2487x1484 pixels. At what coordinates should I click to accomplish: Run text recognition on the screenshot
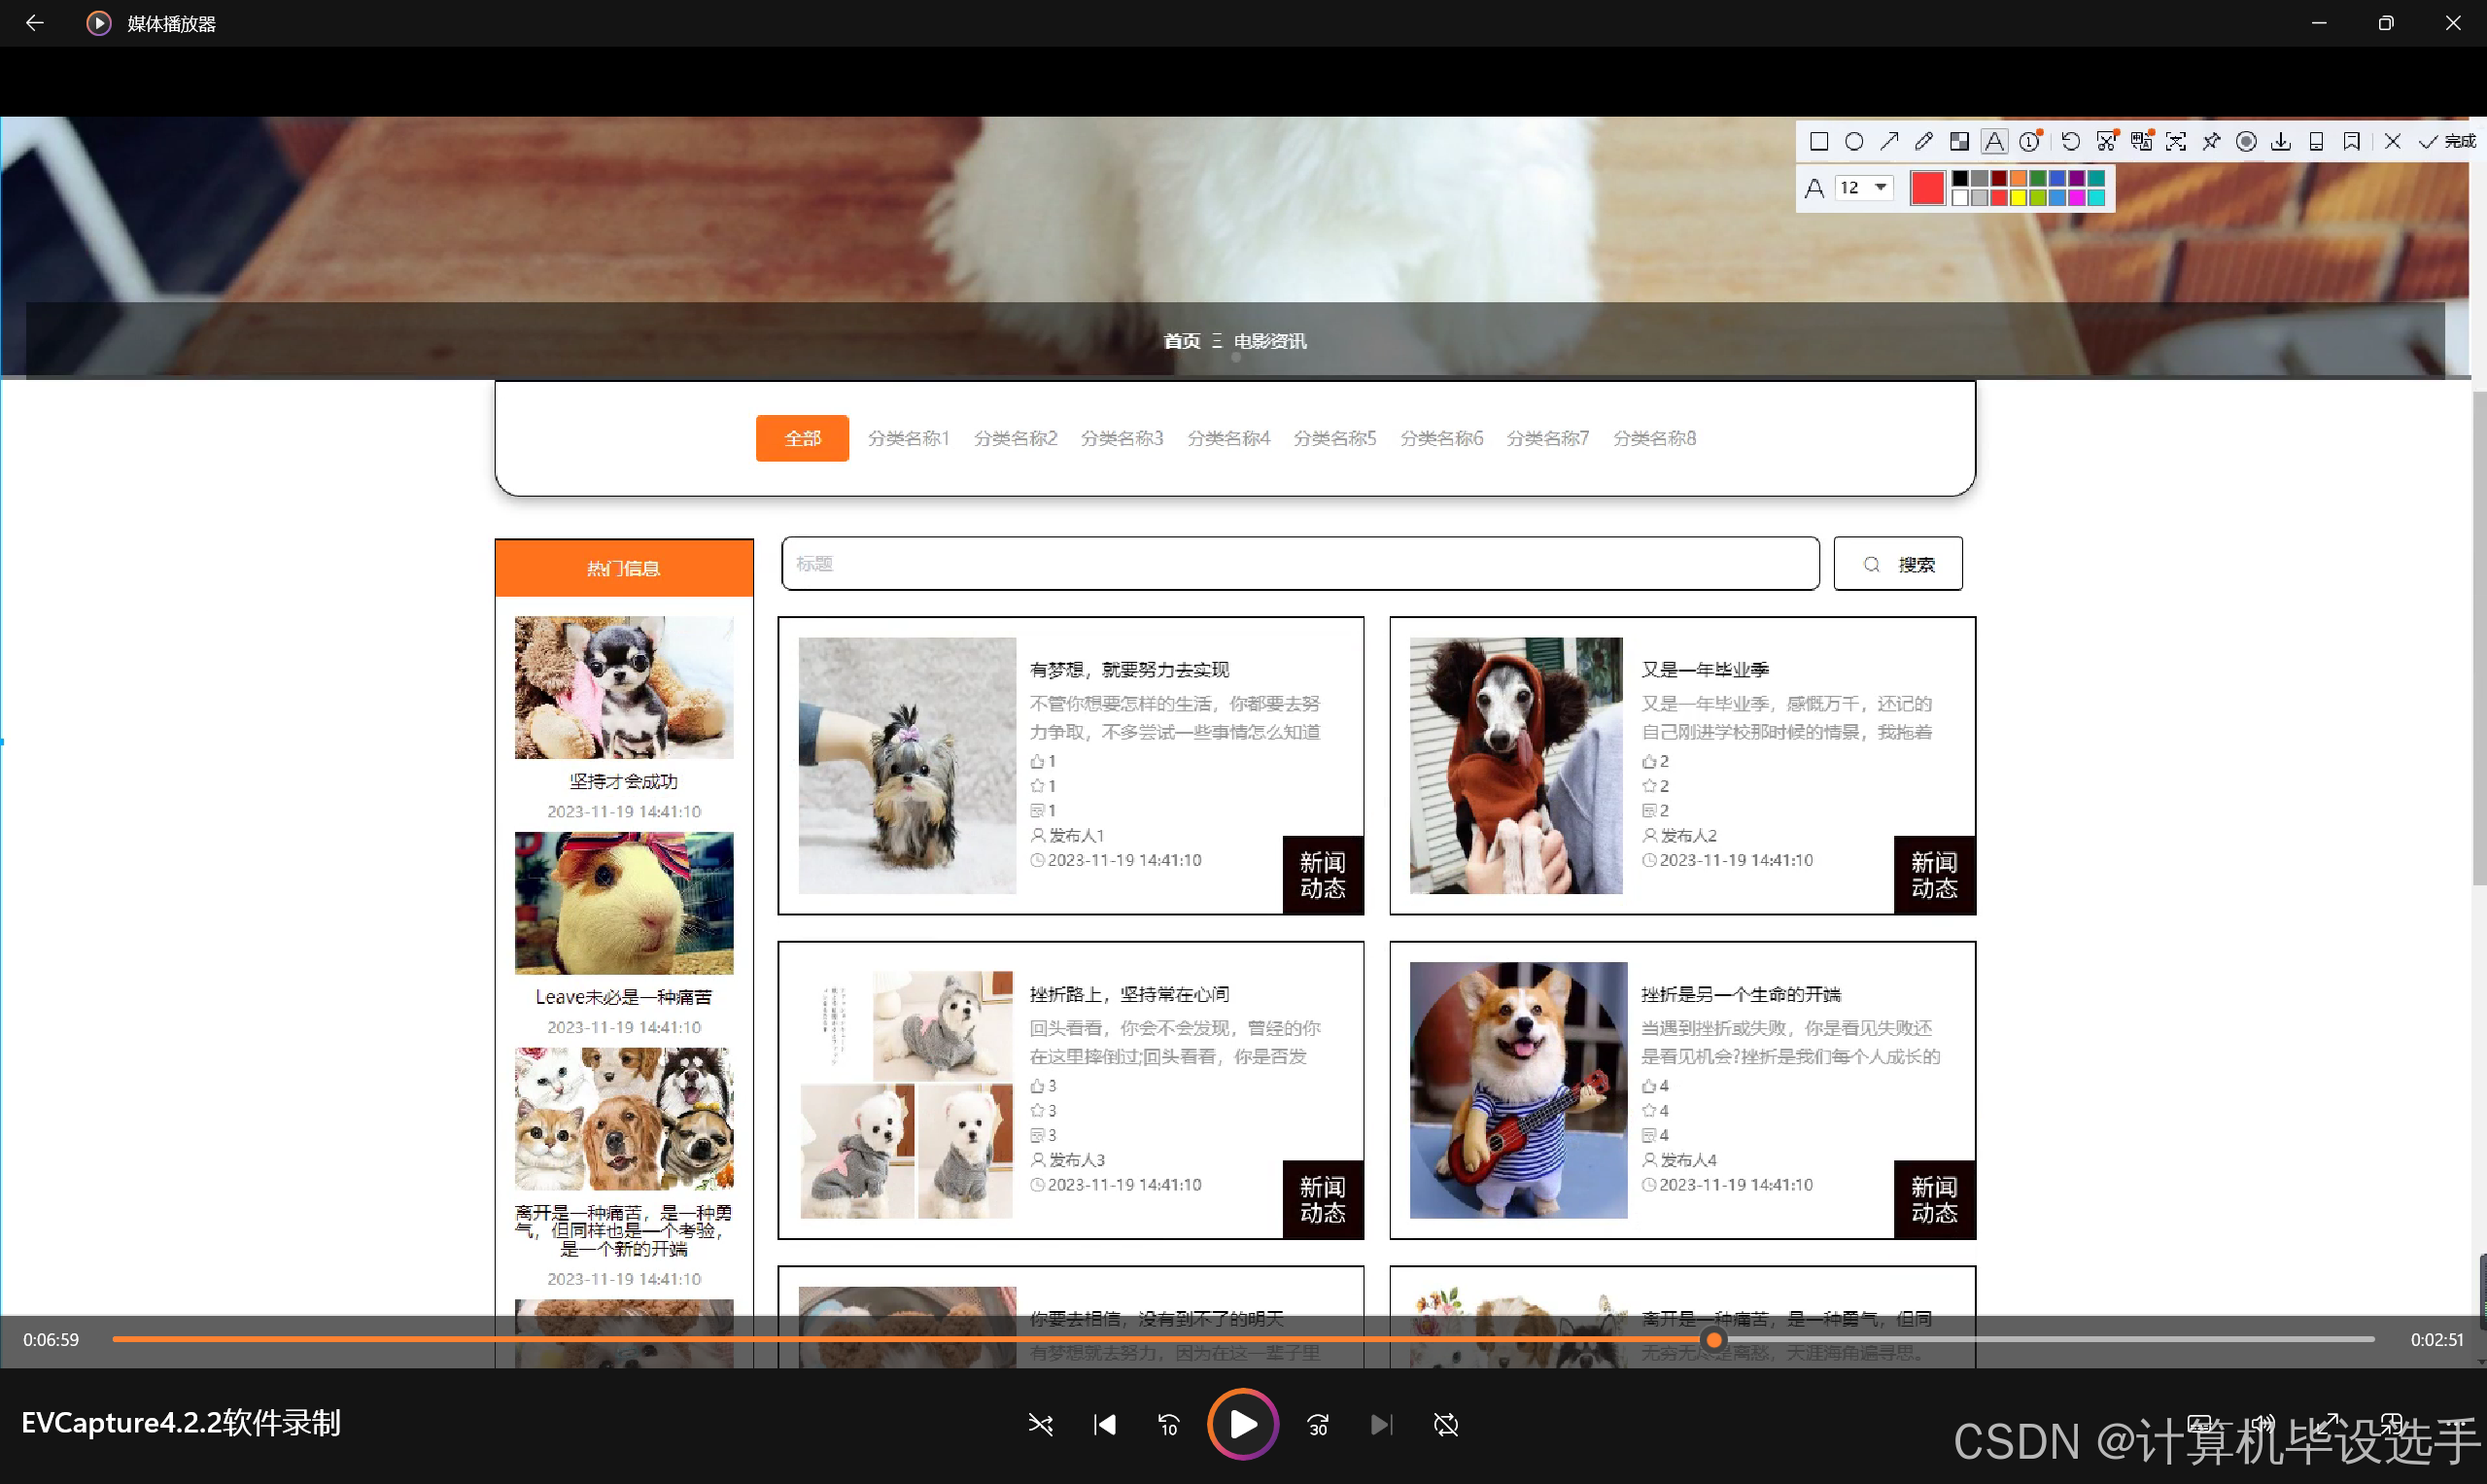(x=2176, y=142)
